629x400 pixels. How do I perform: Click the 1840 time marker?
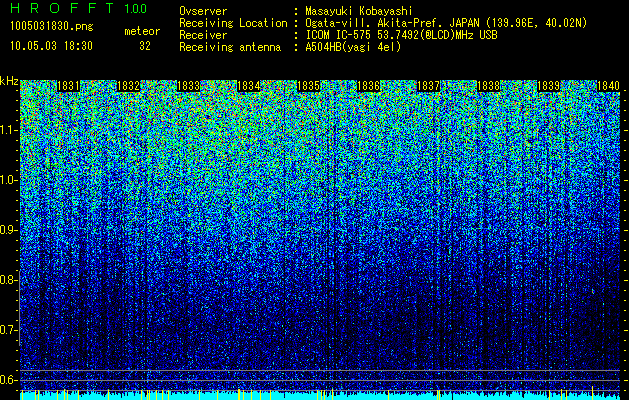(609, 86)
